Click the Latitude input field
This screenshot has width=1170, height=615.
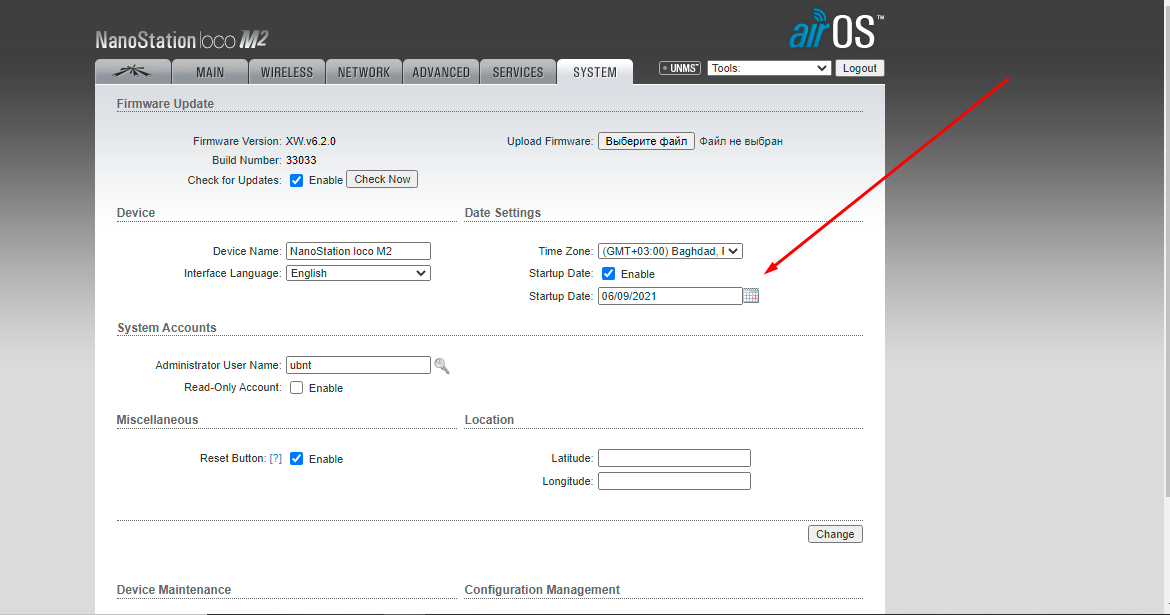pos(674,458)
